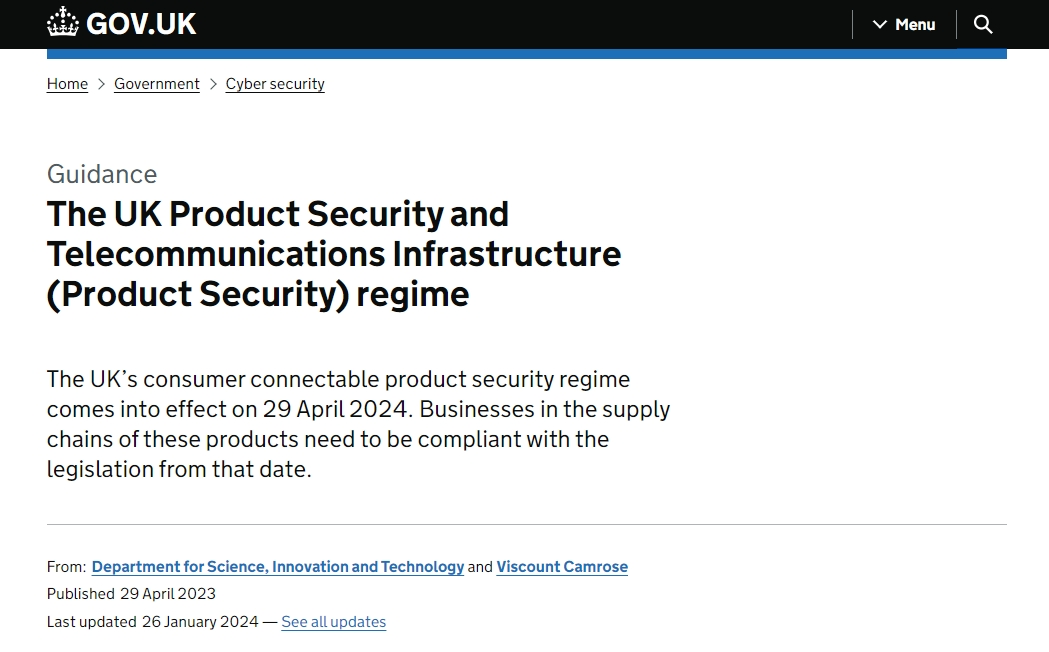Open the Menu navigation label

[915, 24]
